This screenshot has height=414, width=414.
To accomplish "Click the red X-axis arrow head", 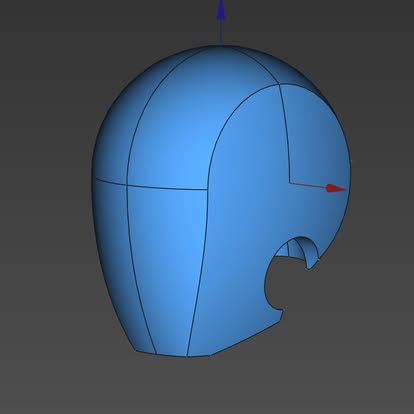I will [336, 188].
